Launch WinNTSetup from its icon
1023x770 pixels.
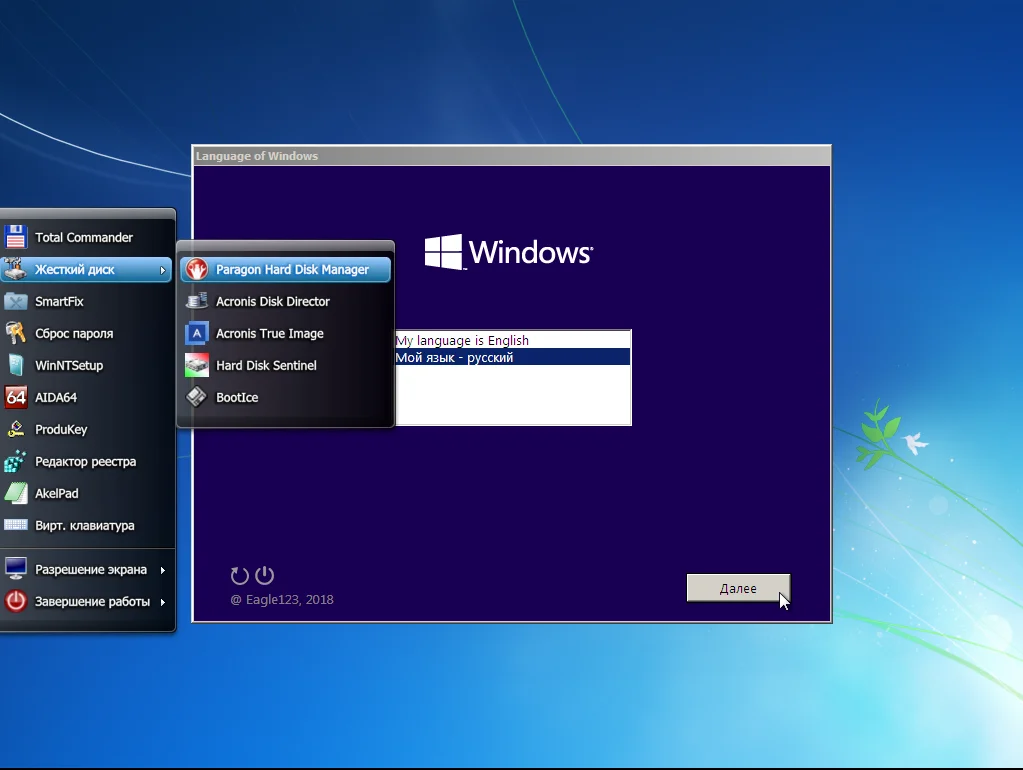(x=15, y=365)
